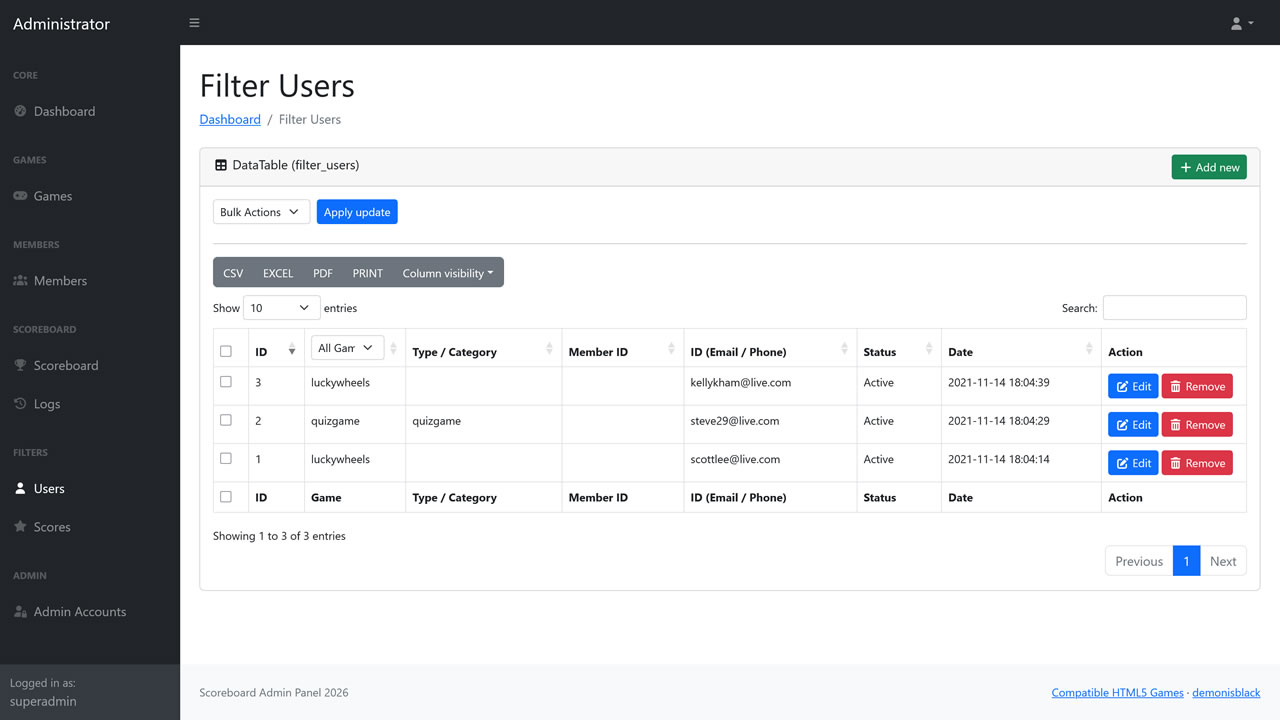Export table using CSV button
The width and height of the screenshot is (1280, 720).
click(x=233, y=273)
